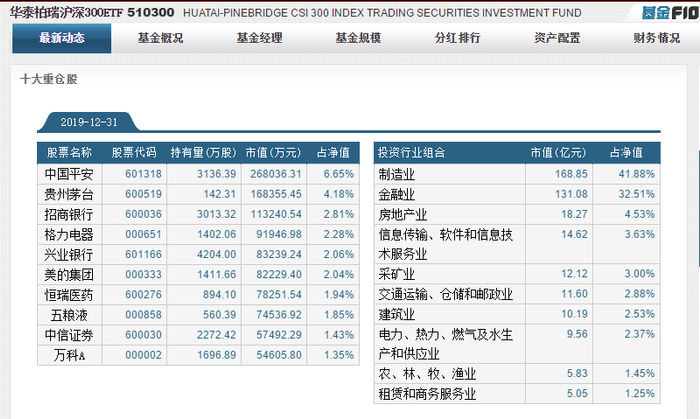Select the 采矿业 industry row
The image size is (700, 419).
pos(517,274)
